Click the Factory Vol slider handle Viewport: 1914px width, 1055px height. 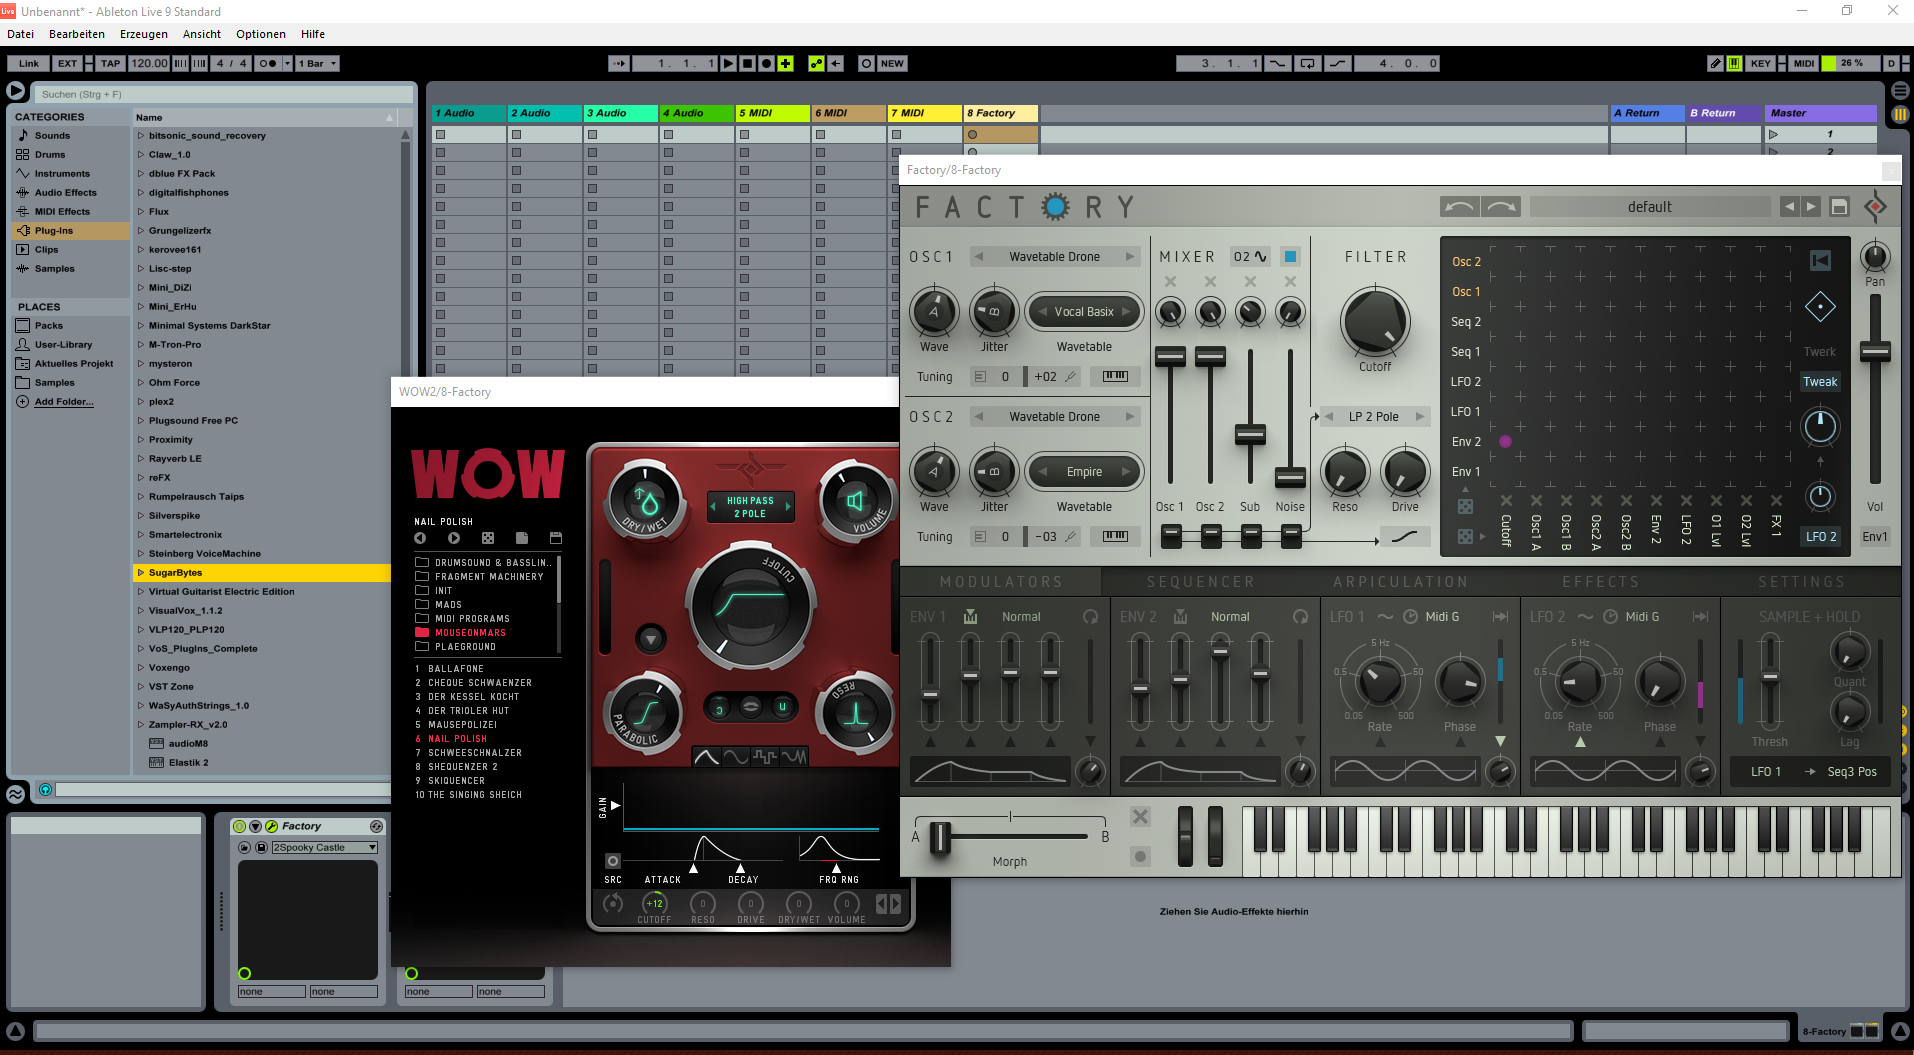[1875, 351]
